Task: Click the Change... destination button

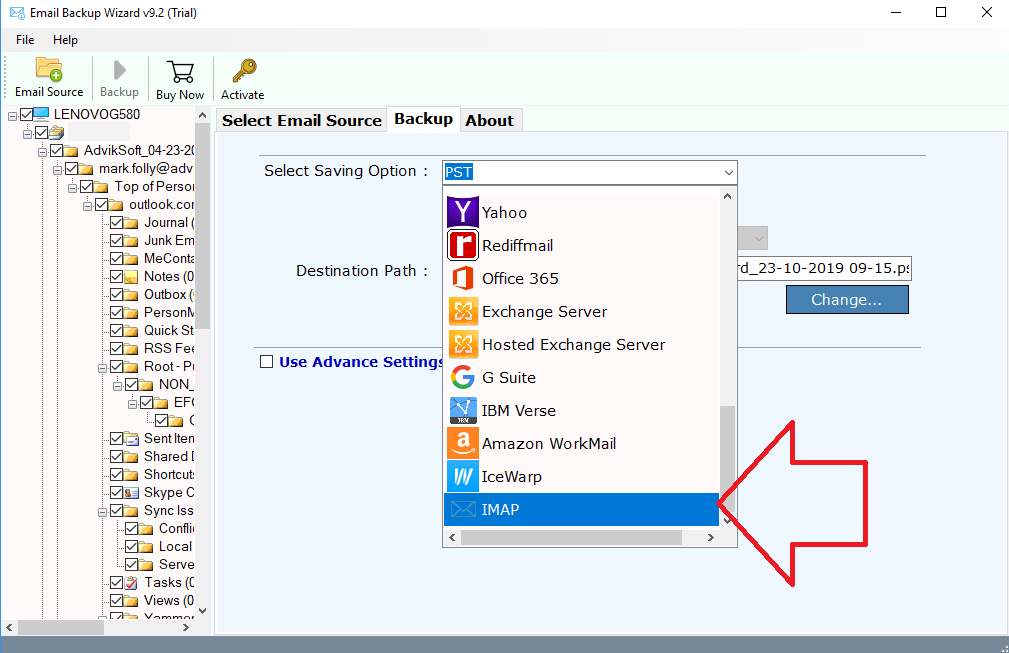Action: [847, 300]
